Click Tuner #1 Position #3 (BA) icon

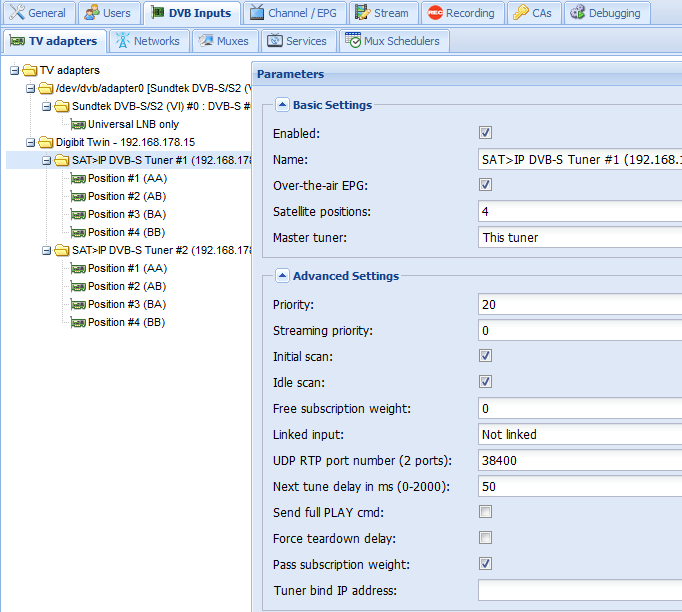(78, 215)
